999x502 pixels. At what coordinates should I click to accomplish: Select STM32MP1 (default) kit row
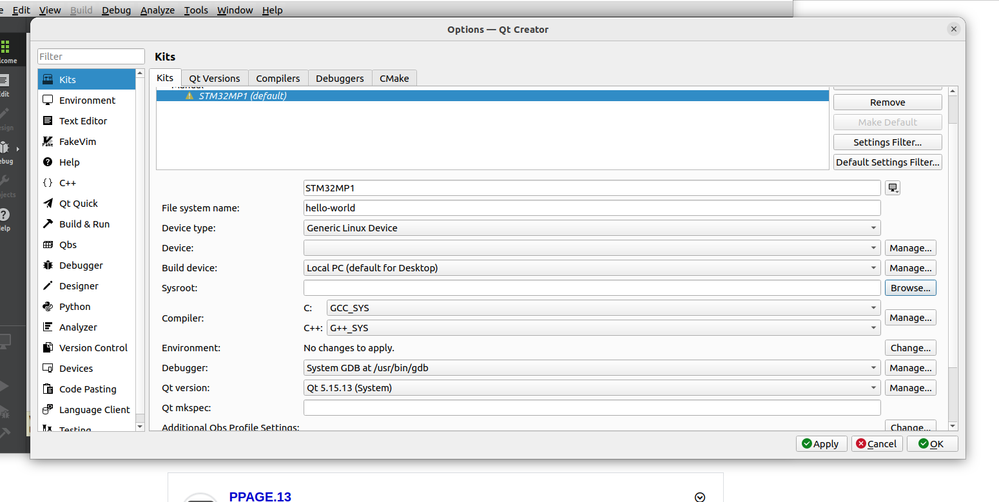492,96
